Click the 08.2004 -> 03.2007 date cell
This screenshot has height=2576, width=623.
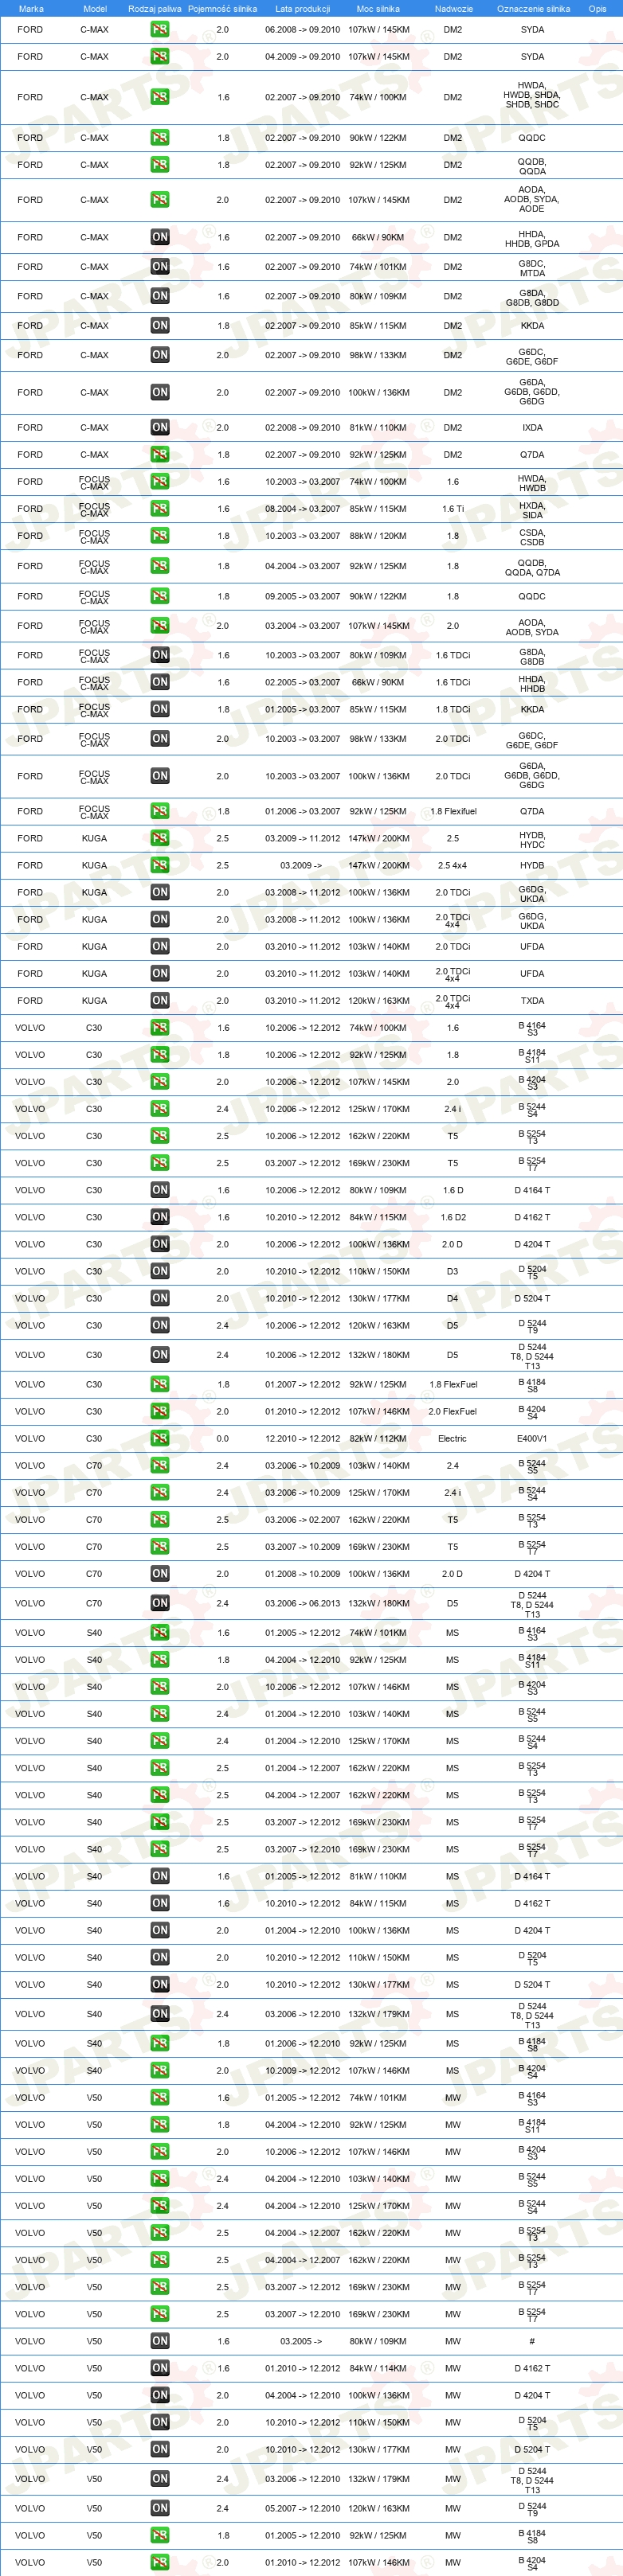point(302,509)
